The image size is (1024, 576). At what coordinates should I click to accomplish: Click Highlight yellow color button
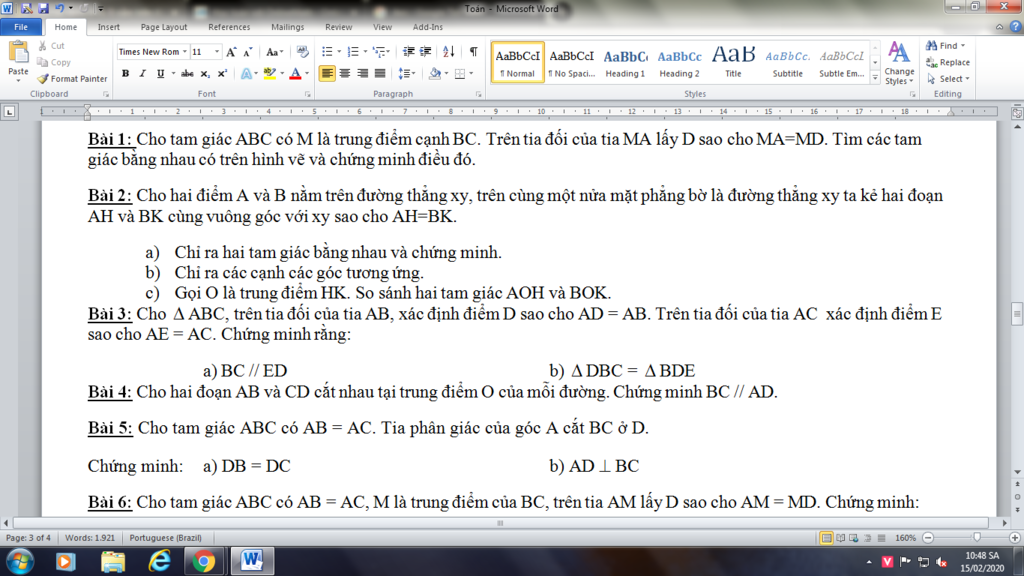[270, 74]
